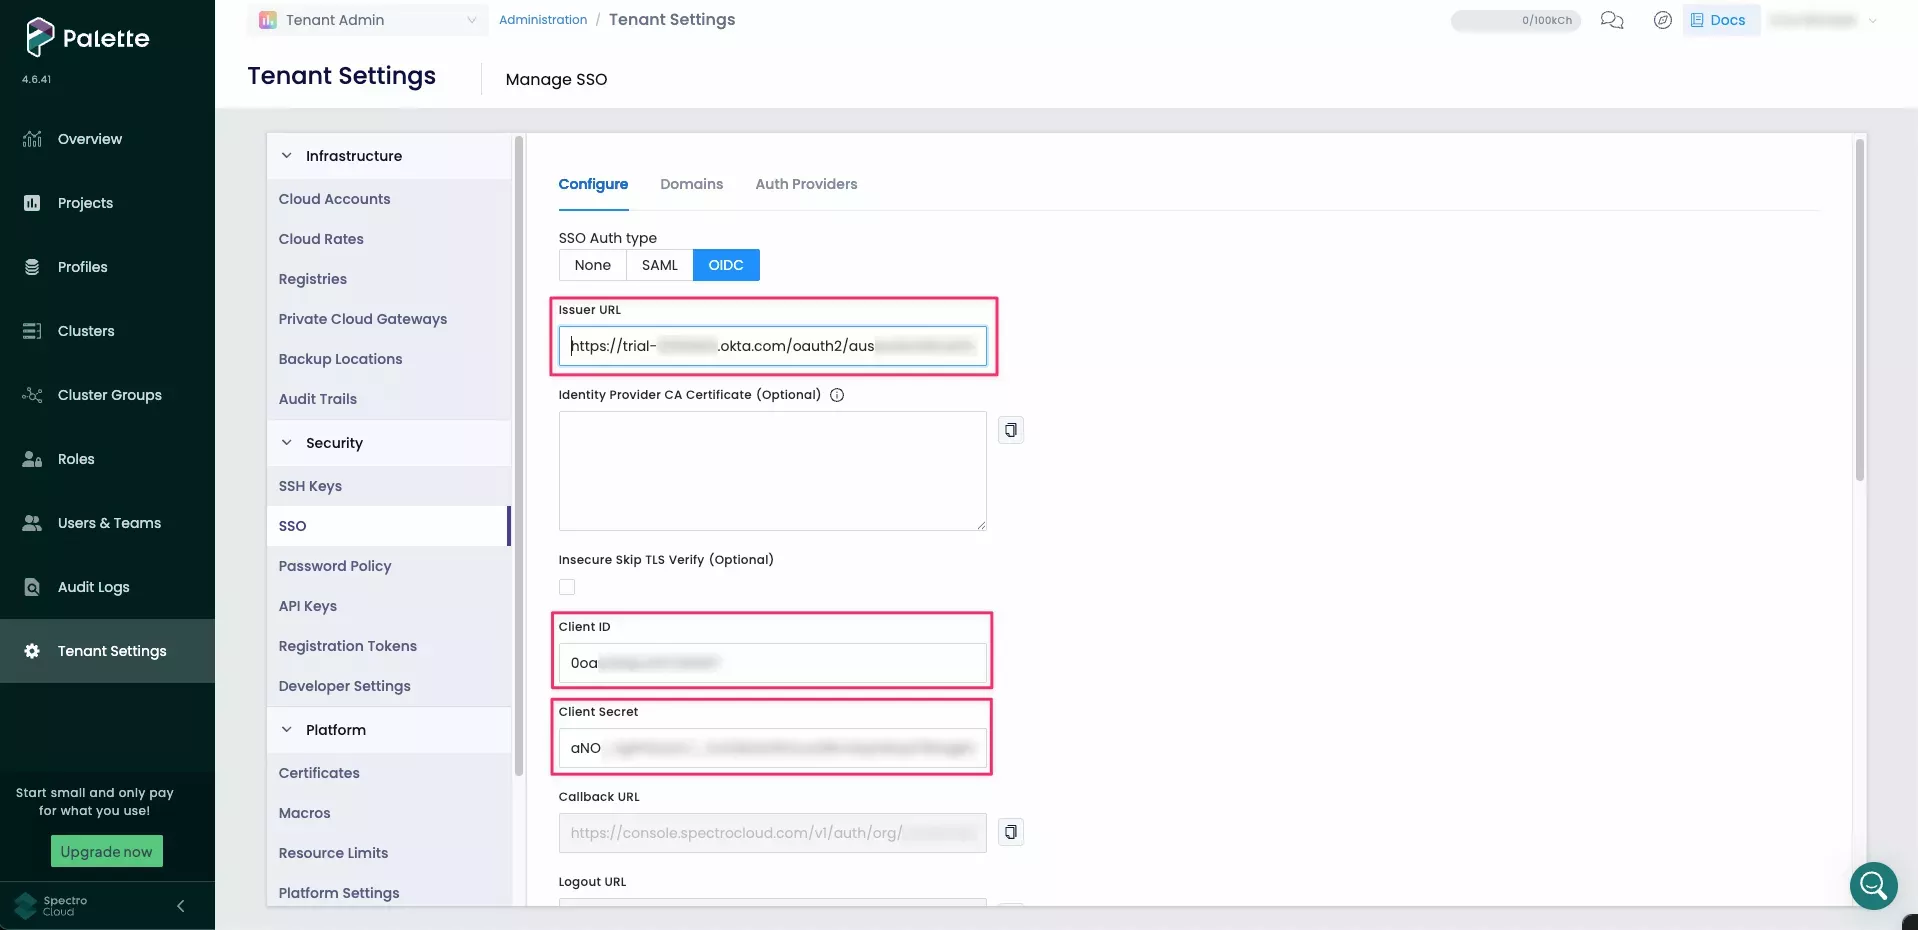Screen dimensions: 1918x930
Task: Open the Roles sidebar icon
Action: click(32, 459)
